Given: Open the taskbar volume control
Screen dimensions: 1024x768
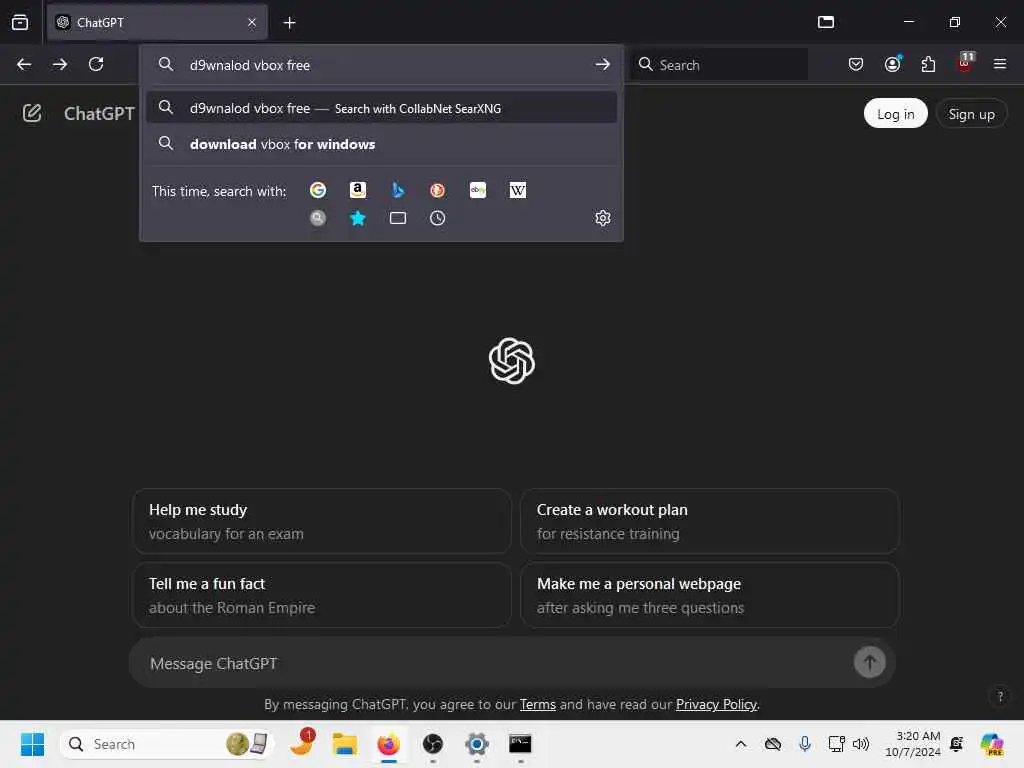Looking at the screenshot, I should [861, 743].
